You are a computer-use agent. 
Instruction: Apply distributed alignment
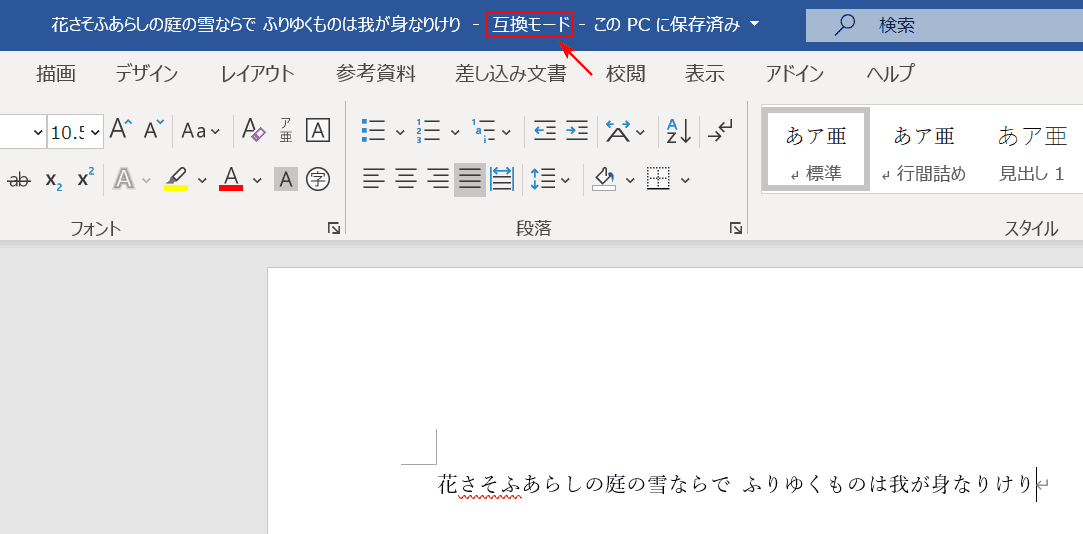(502, 180)
